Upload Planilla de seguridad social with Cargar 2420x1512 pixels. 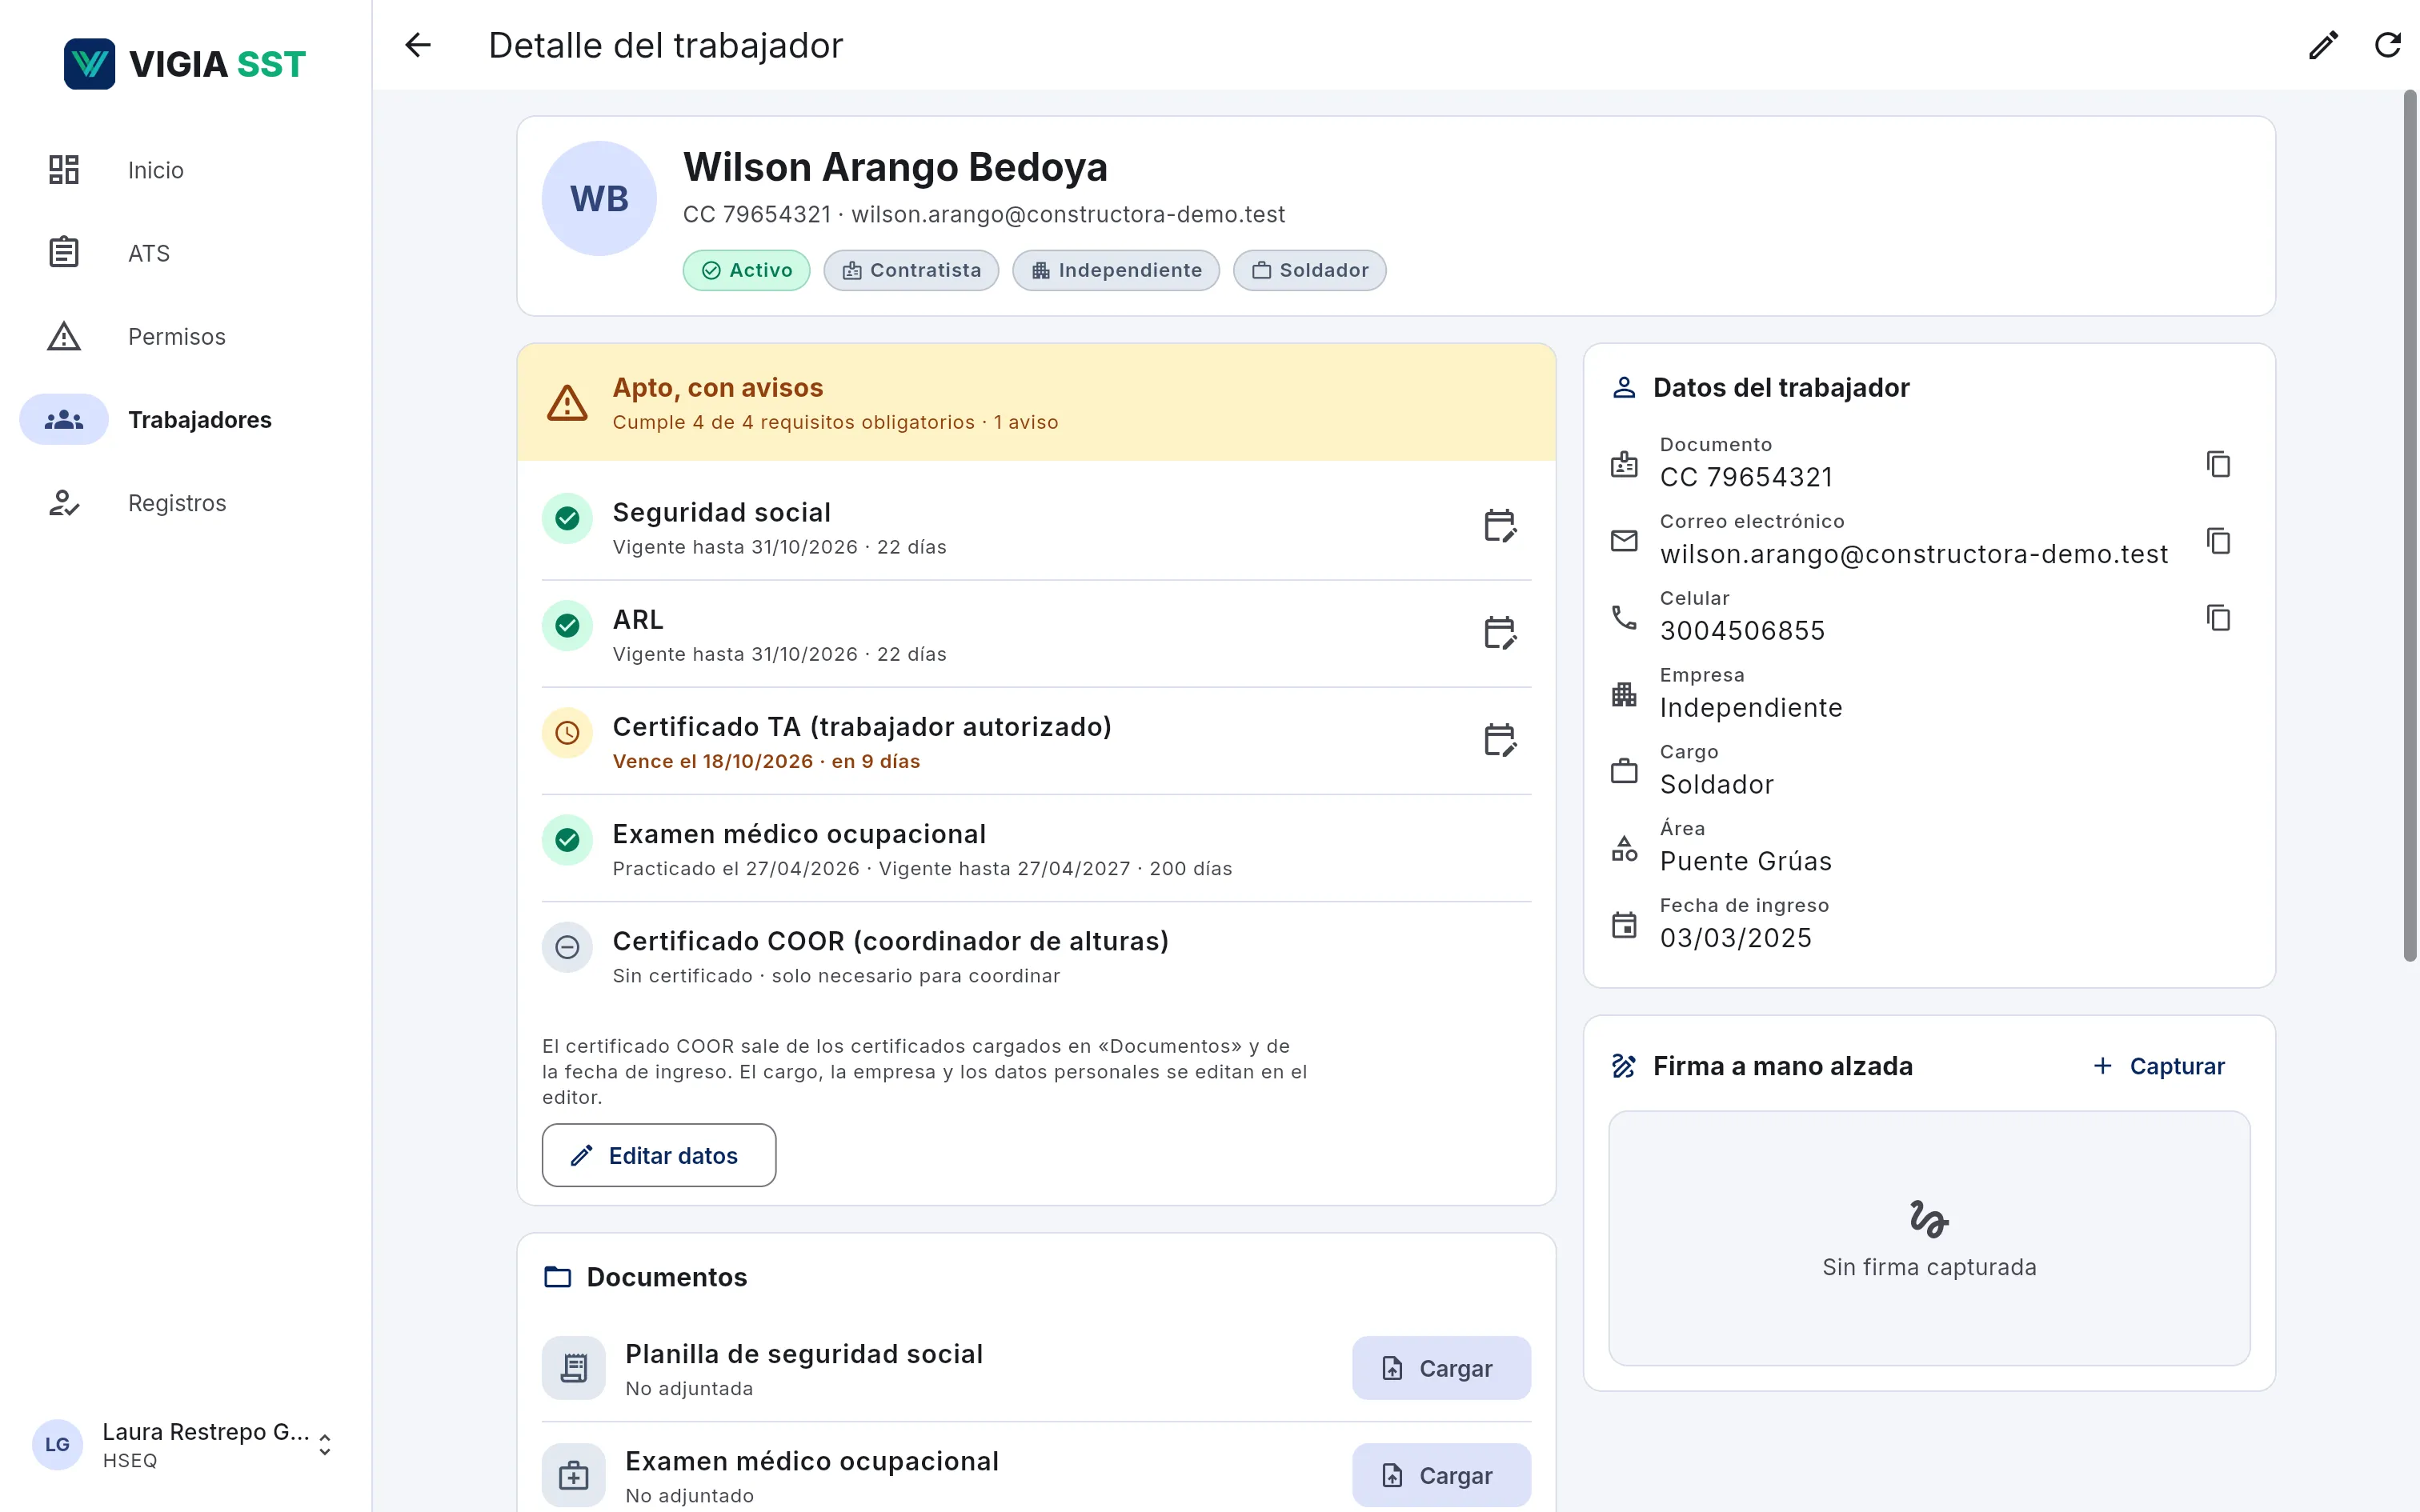click(x=1441, y=1368)
